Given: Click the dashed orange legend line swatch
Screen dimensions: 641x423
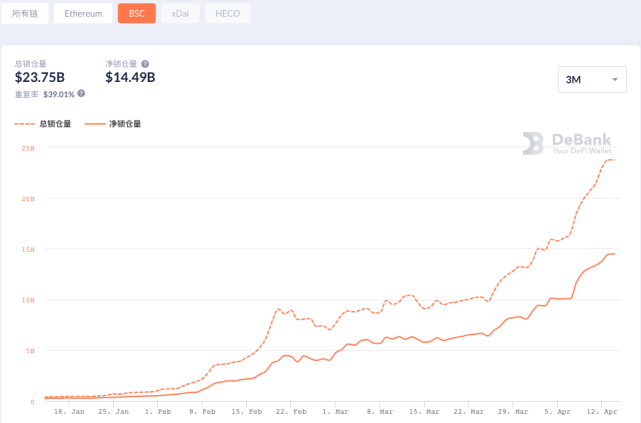Looking at the screenshot, I should [x=25, y=124].
